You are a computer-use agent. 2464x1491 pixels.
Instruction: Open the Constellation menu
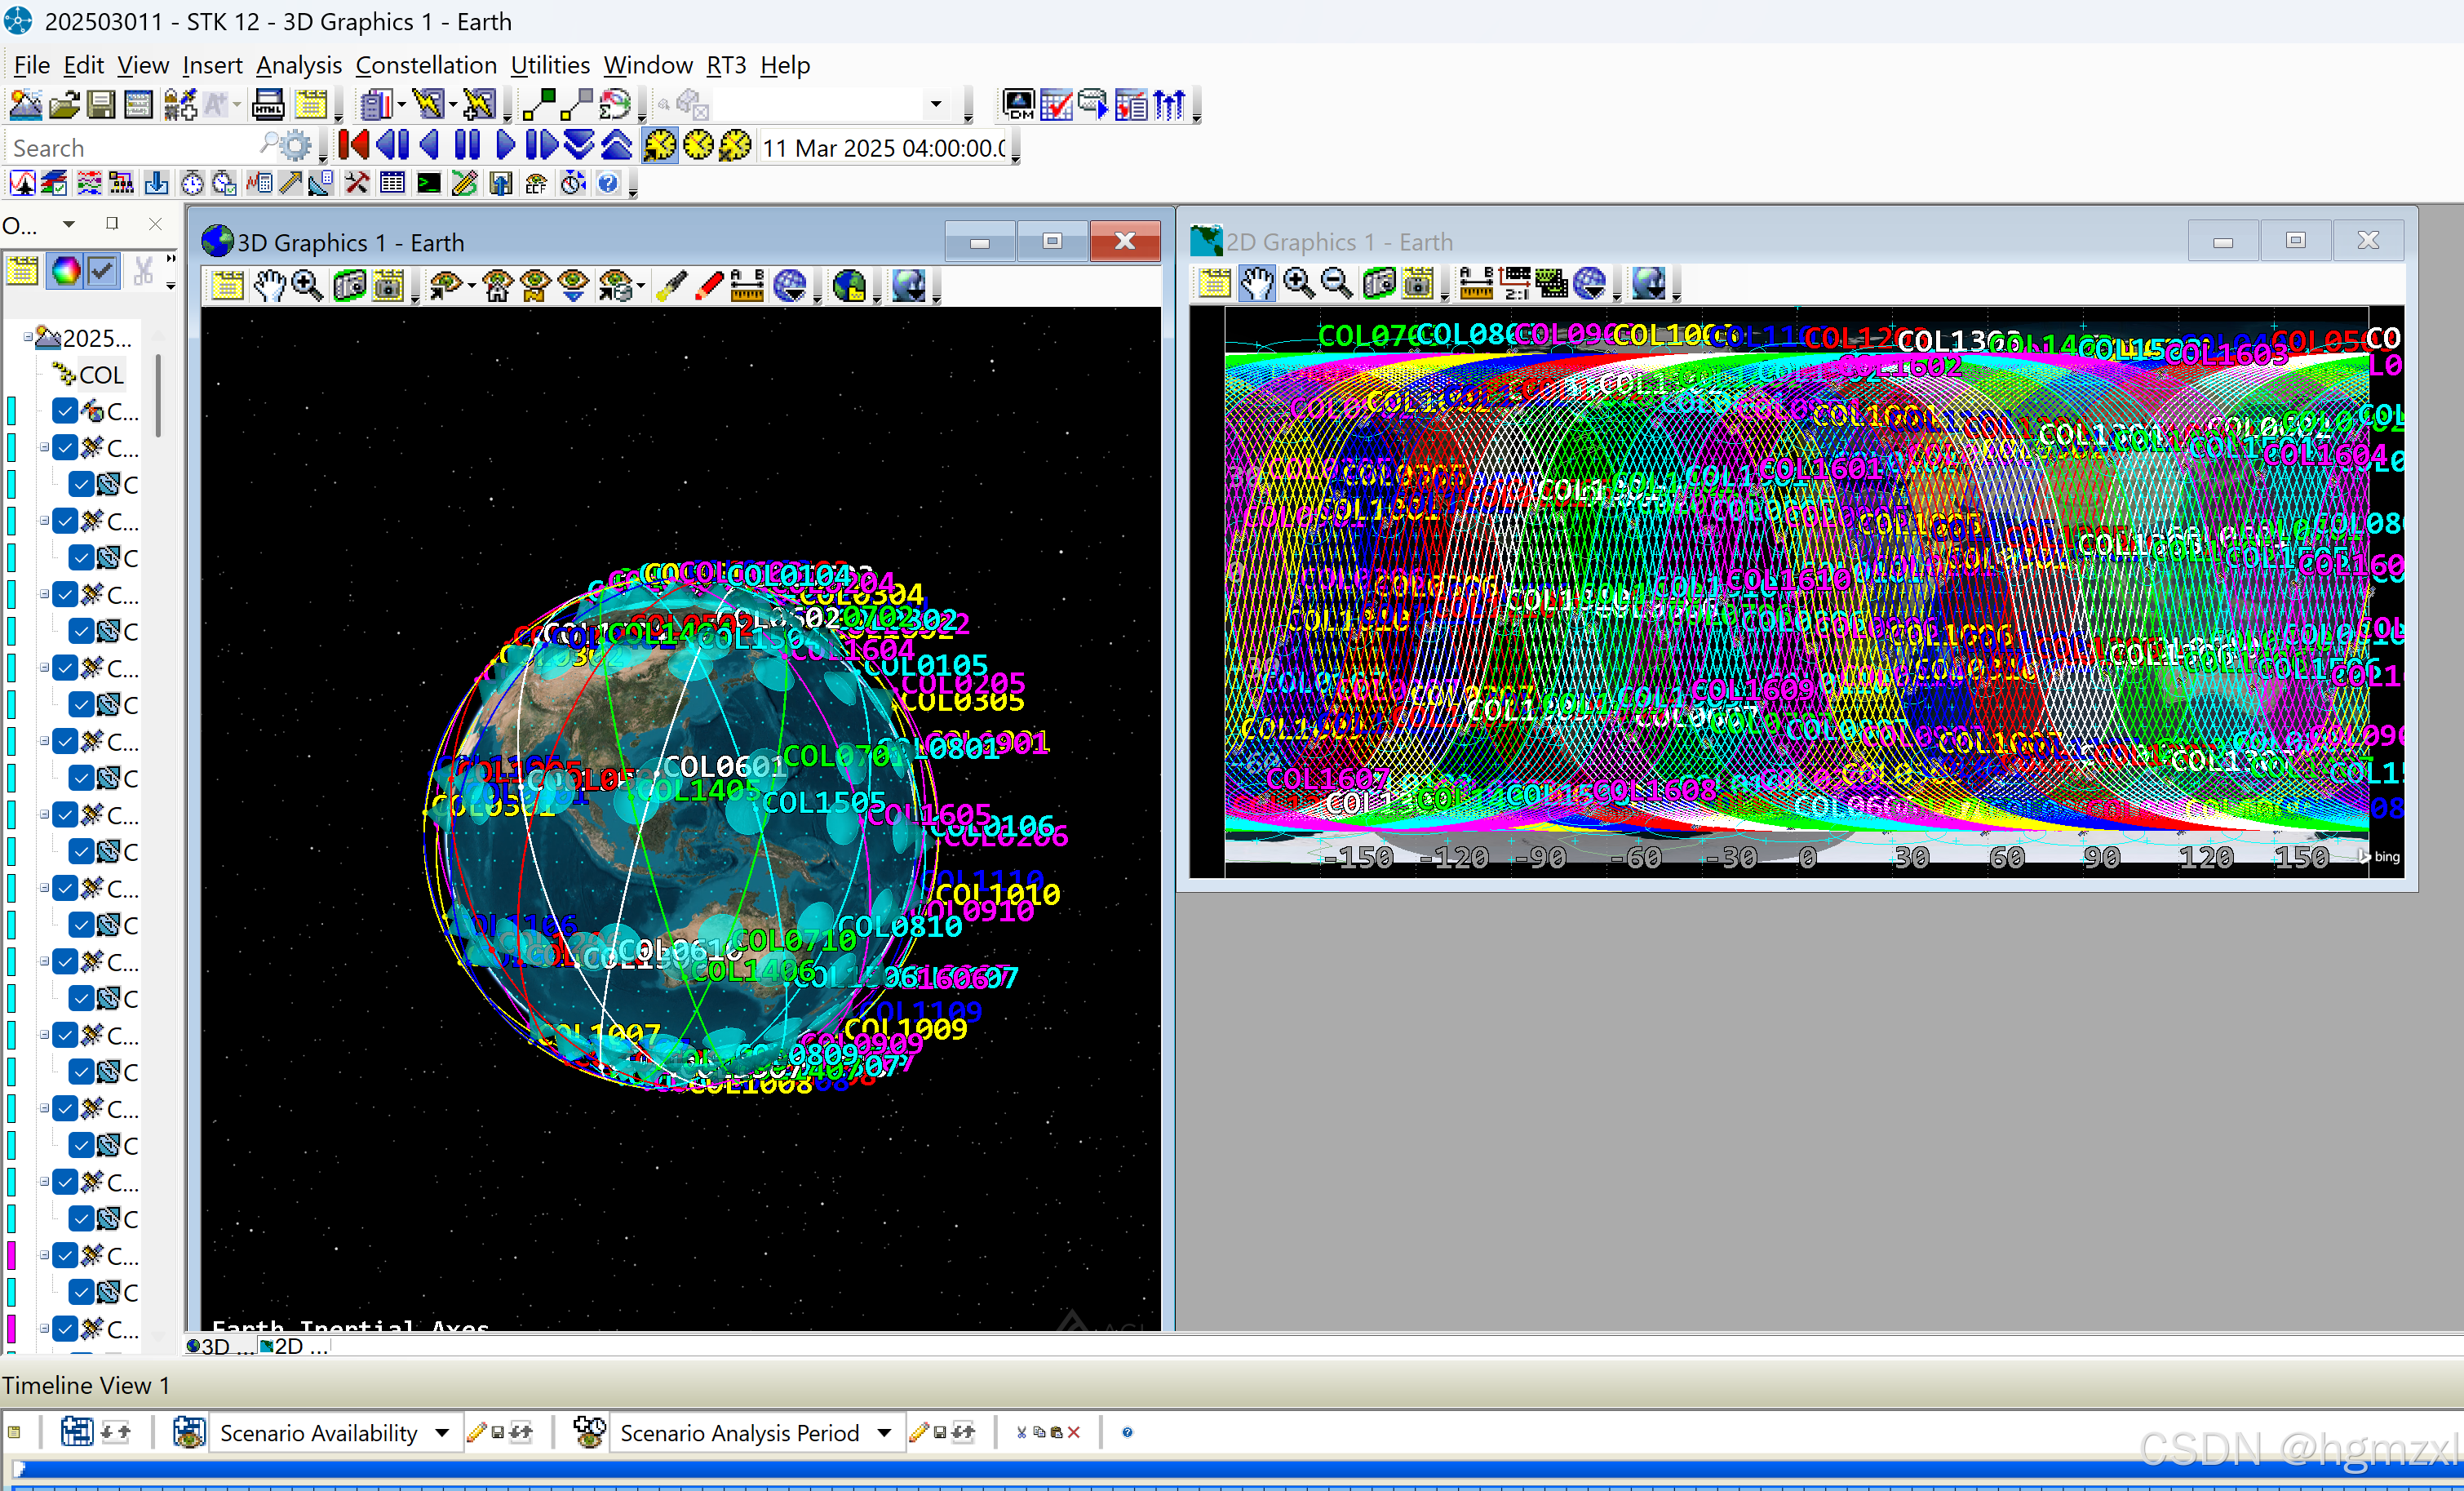[426, 65]
